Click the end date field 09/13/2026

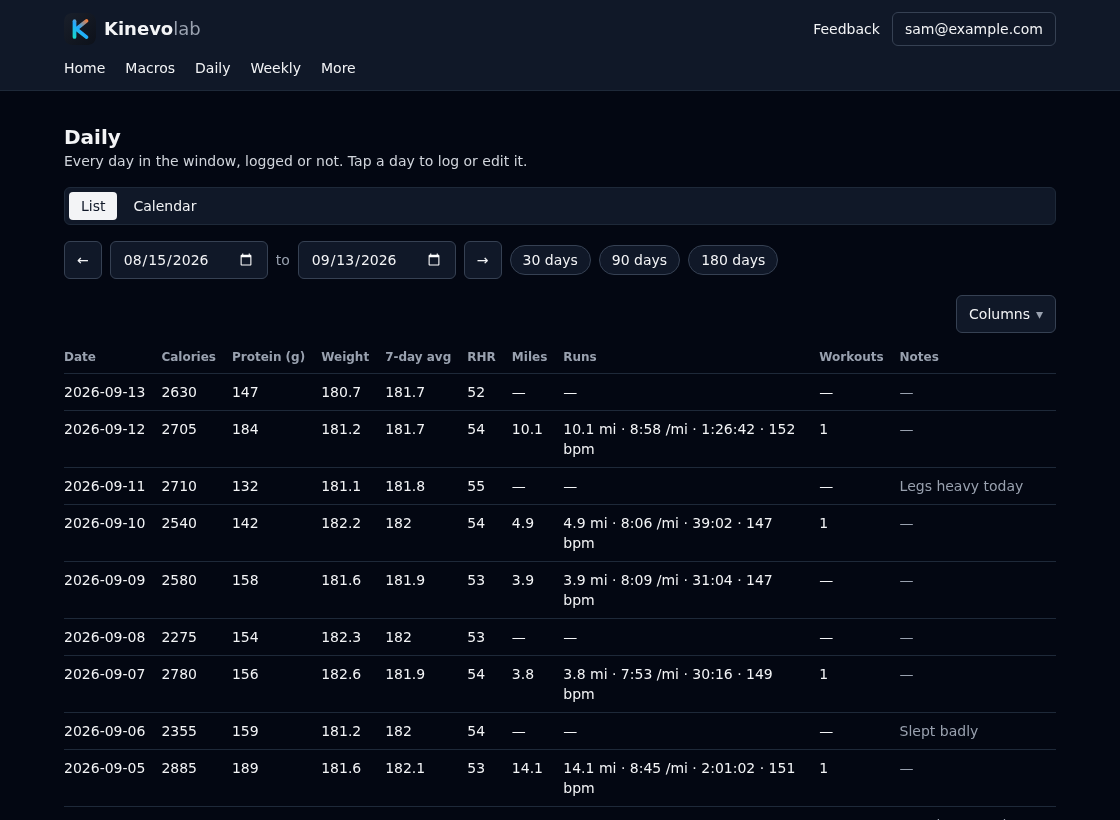click(x=376, y=260)
